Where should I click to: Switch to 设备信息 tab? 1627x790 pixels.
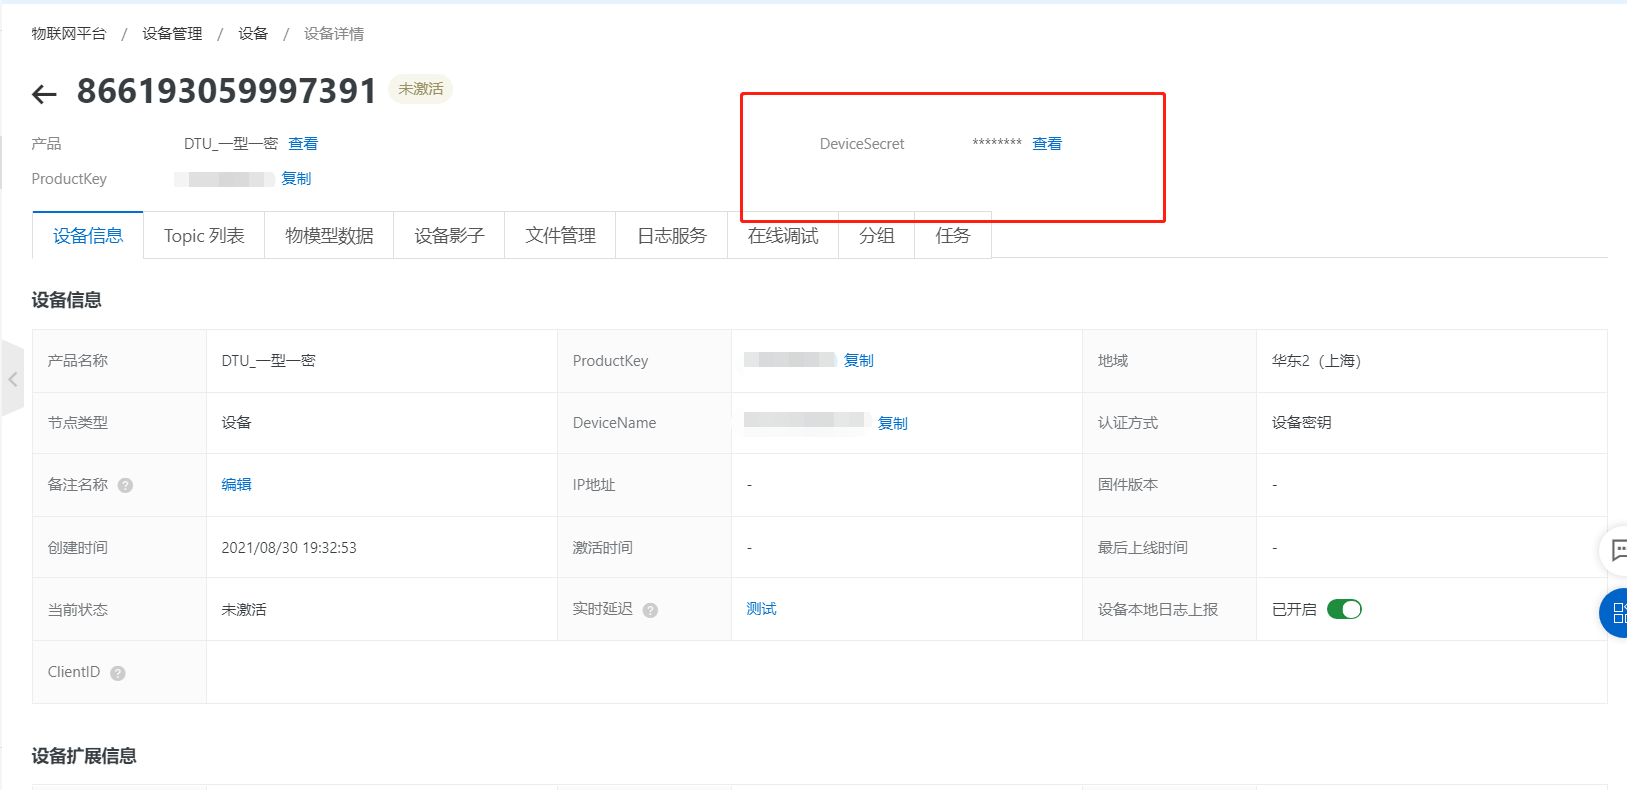88,236
